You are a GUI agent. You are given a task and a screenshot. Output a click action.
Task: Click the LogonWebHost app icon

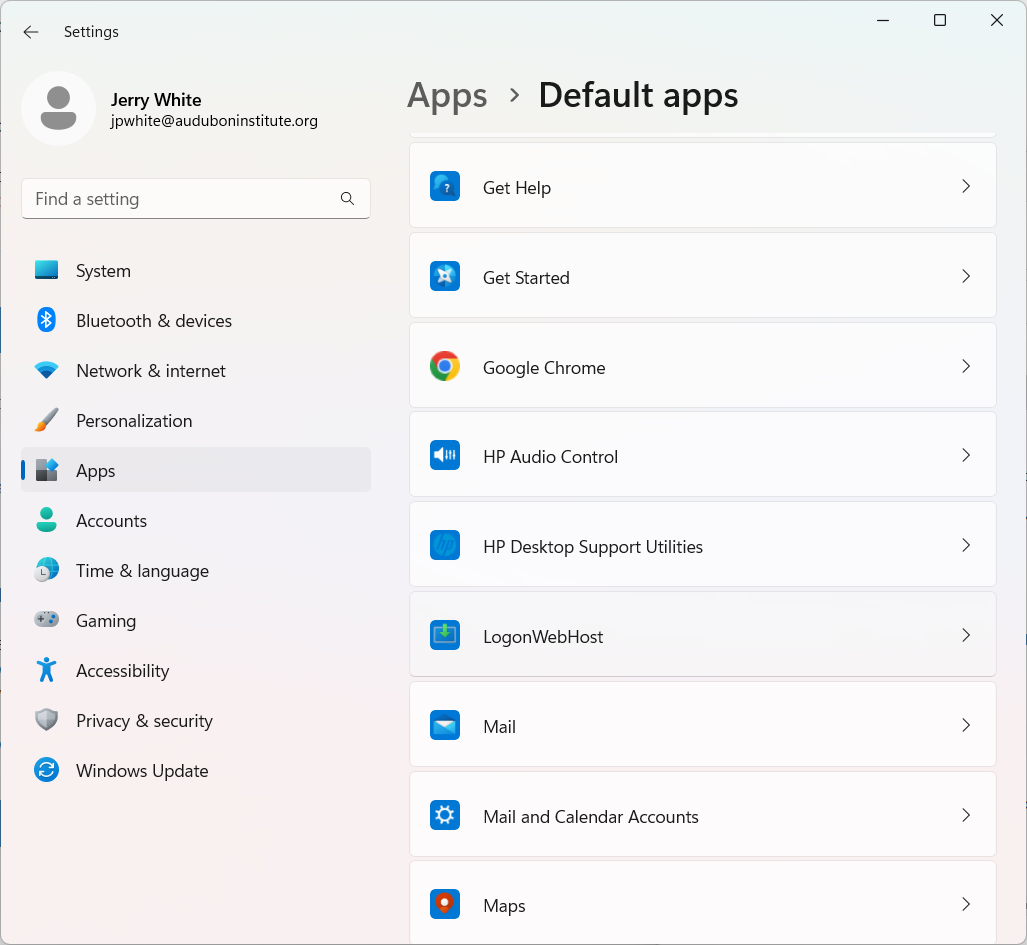445,635
